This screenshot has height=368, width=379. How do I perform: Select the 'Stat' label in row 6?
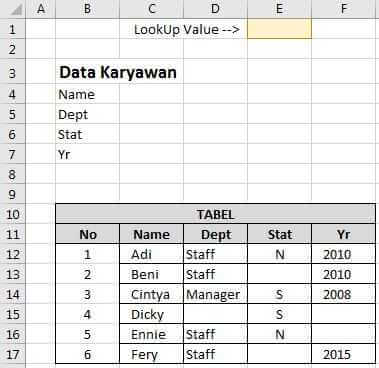(x=70, y=134)
